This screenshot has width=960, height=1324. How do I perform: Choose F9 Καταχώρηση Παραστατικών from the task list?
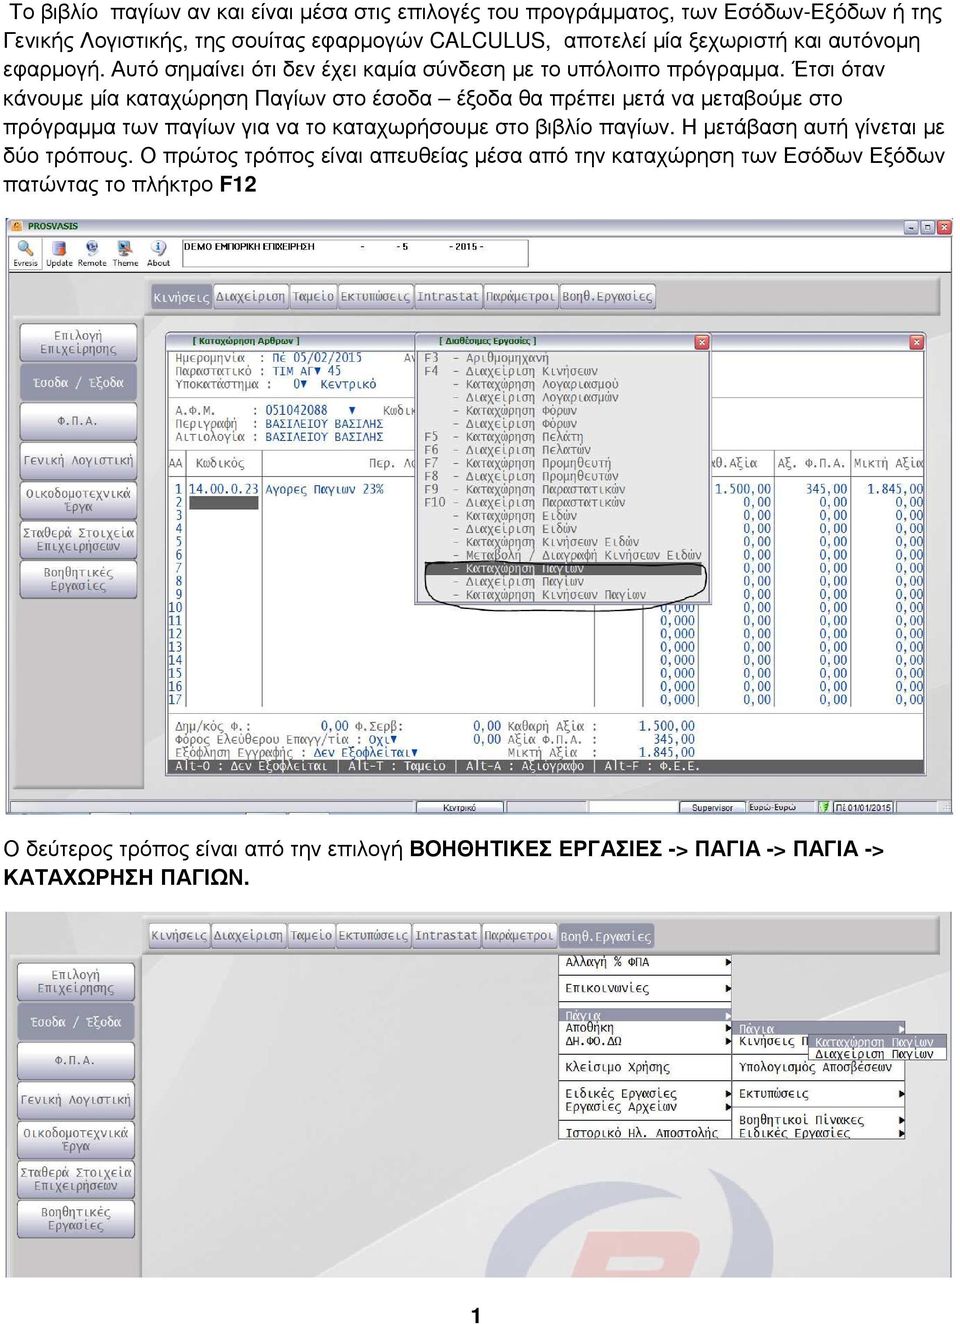[524, 489]
